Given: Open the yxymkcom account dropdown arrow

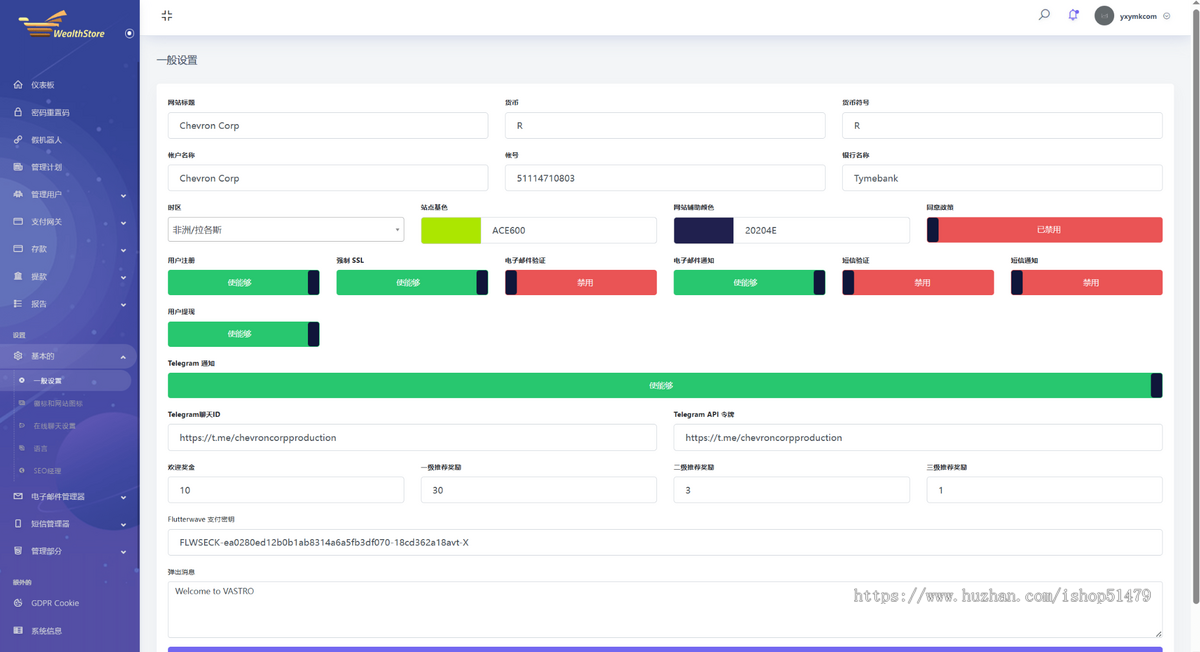Looking at the screenshot, I should 1167,16.
